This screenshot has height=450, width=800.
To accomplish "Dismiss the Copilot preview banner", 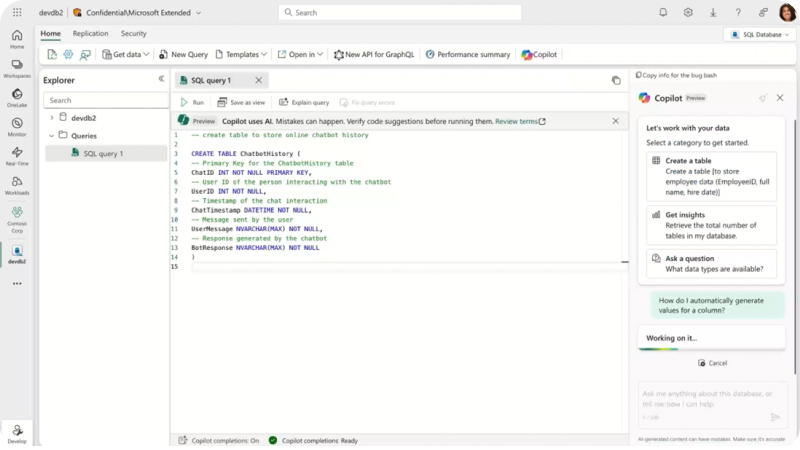I will tap(615, 121).
